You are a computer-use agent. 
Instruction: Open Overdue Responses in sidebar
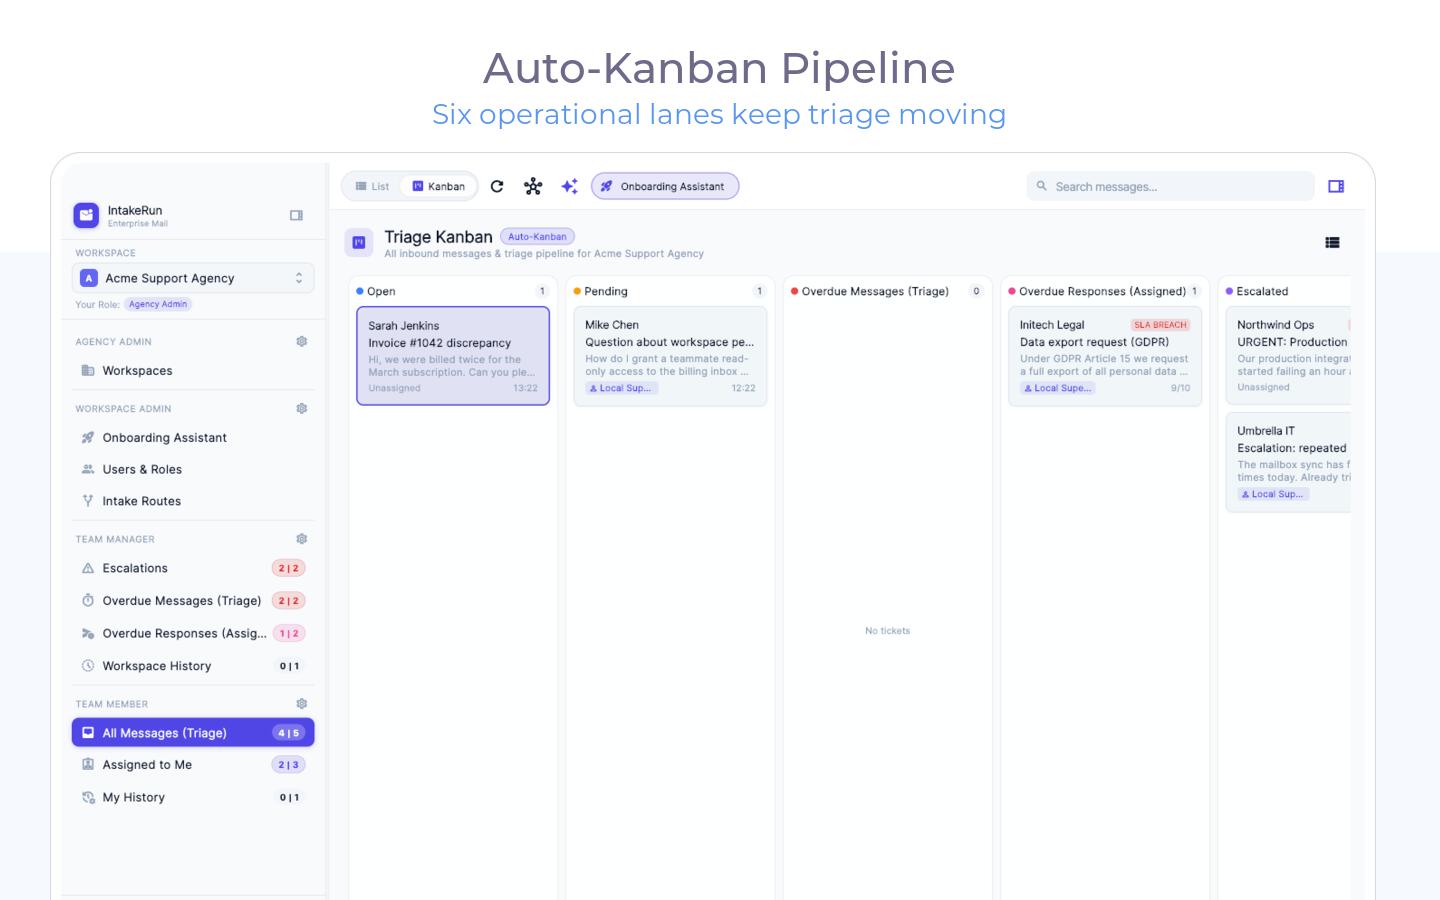click(193, 634)
